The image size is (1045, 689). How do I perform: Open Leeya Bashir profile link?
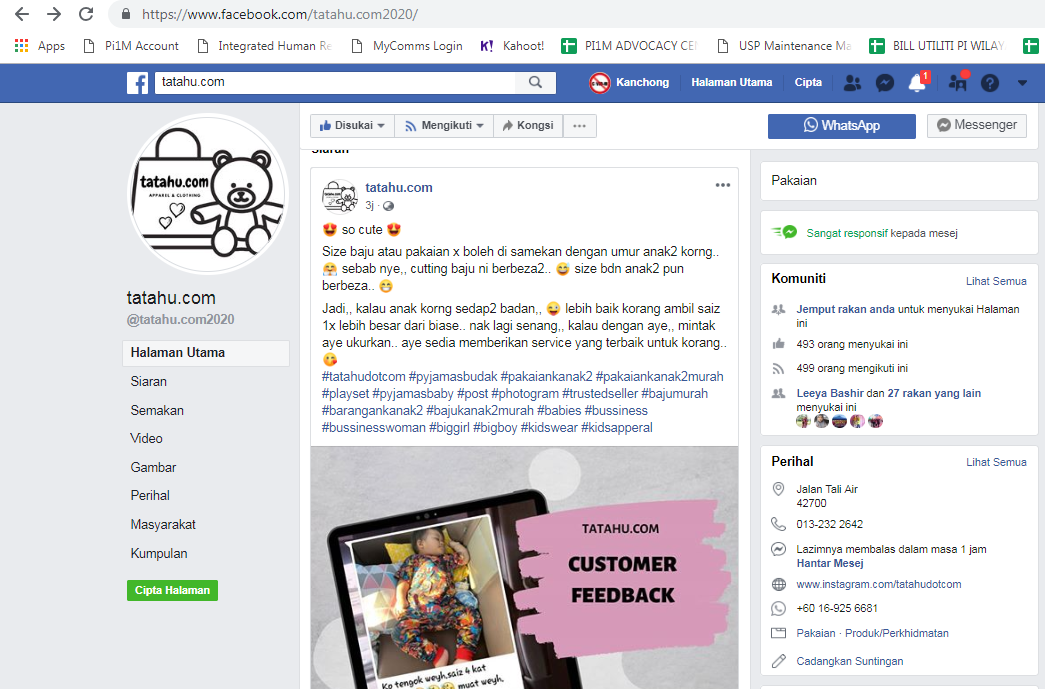click(x=830, y=393)
